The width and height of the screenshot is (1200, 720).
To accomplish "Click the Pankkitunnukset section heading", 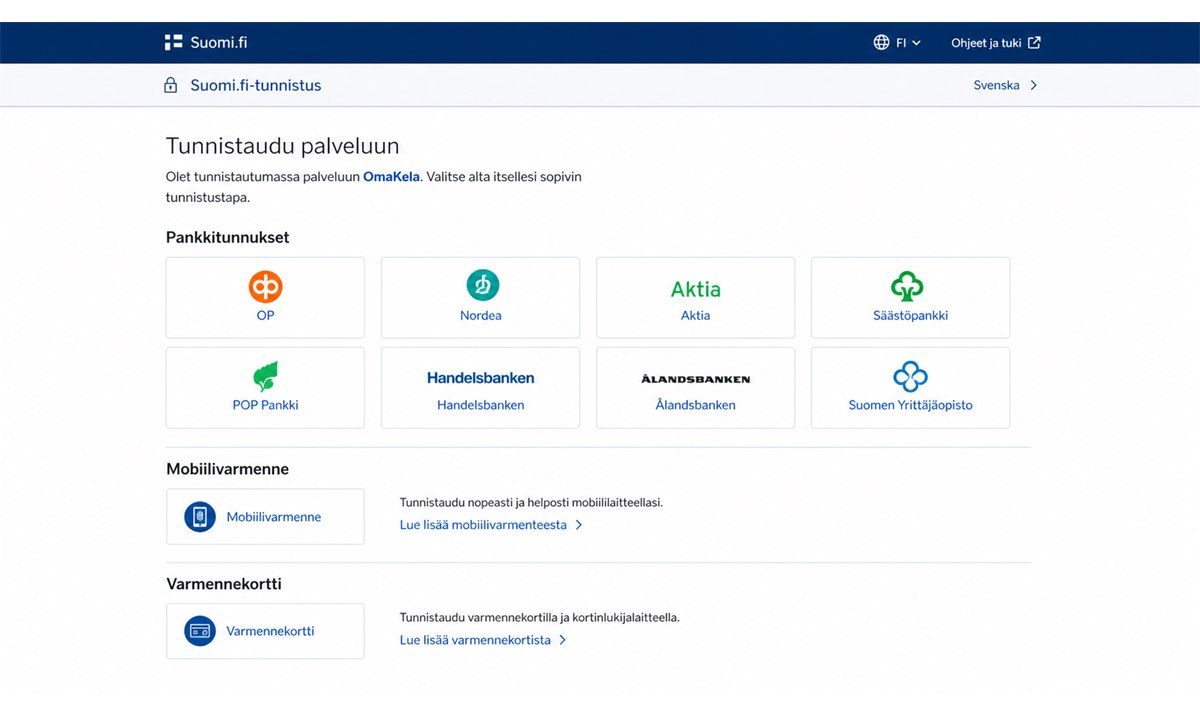I will [x=228, y=238].
